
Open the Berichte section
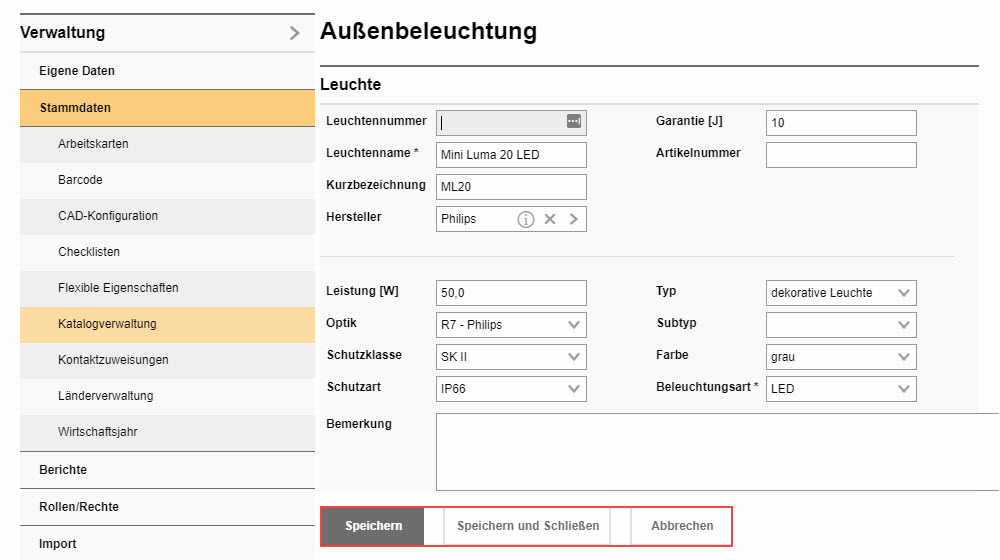pos(63,470)
